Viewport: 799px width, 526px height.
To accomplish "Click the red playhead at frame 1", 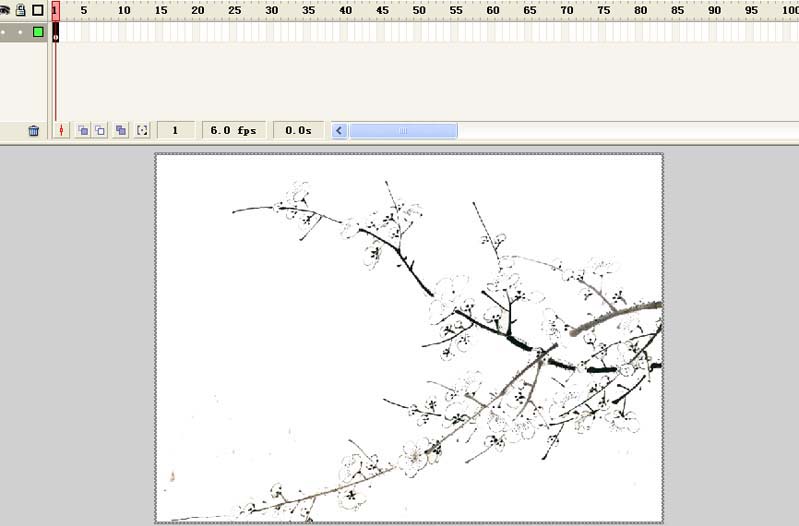I will 56,10.
